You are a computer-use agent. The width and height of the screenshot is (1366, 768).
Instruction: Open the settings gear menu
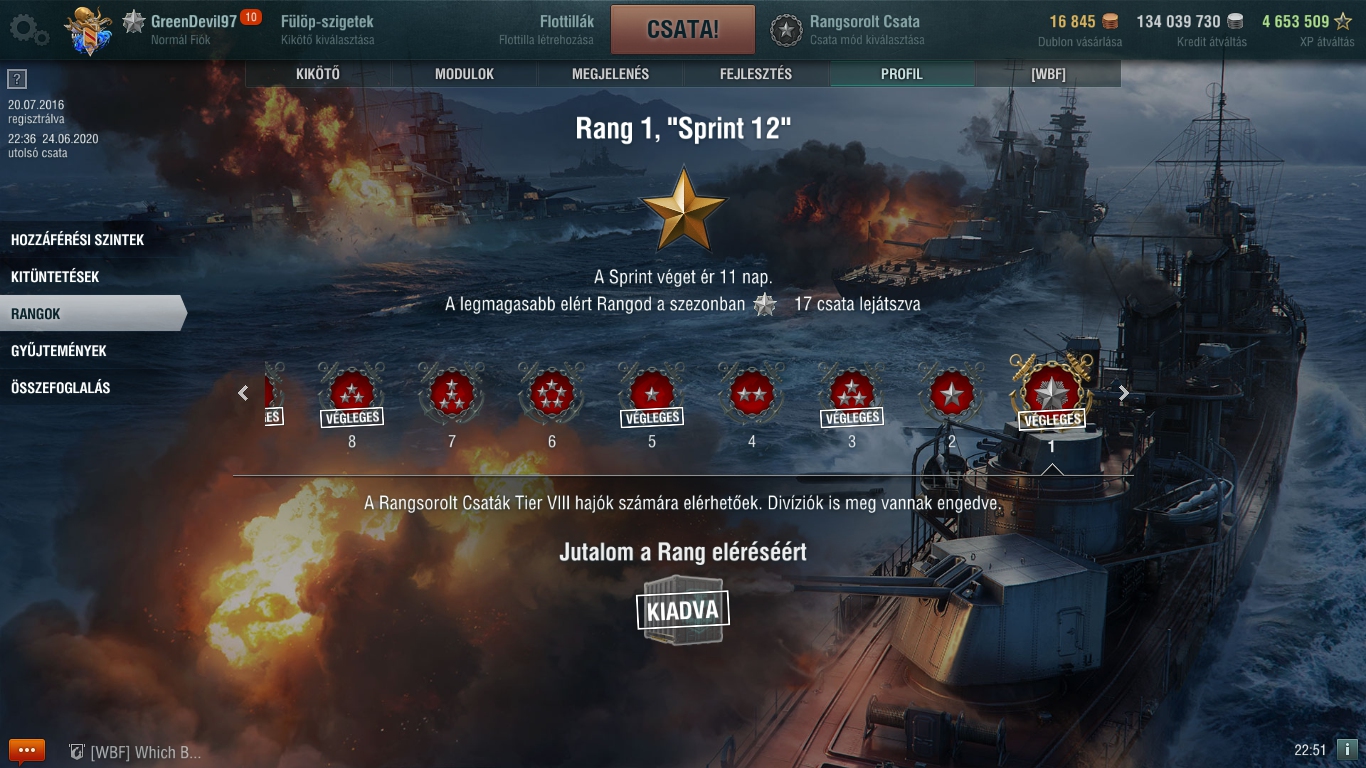27,29
